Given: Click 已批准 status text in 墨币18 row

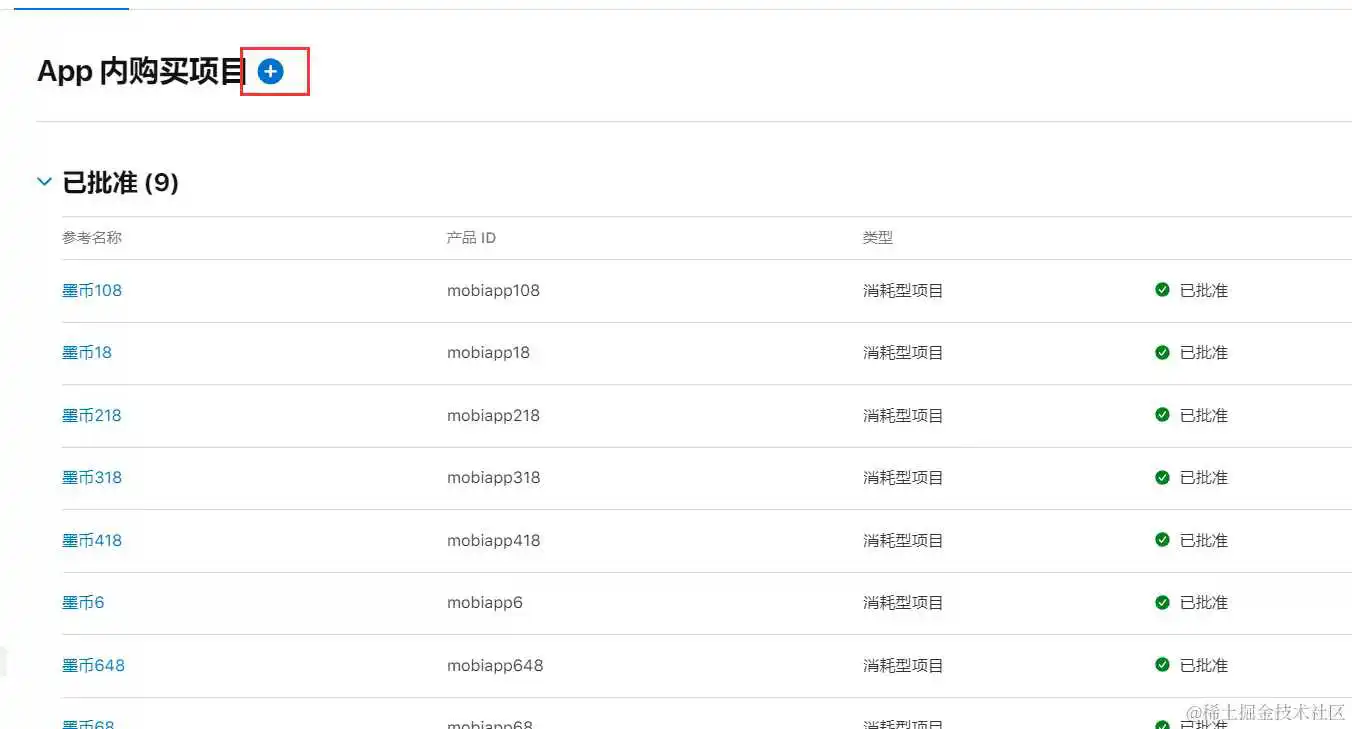Looking at the screenshot, I should pyautogui.click(x=1204, y=352).
